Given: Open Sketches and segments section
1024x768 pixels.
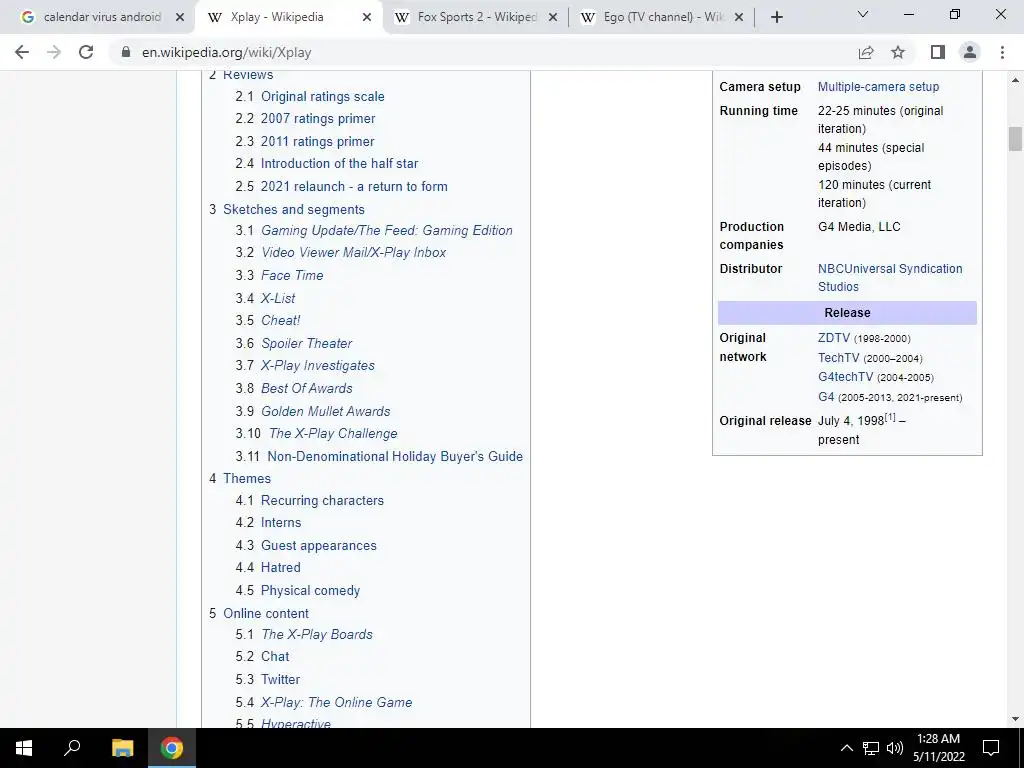Looking at the screenshot, I should pos(294,210).
